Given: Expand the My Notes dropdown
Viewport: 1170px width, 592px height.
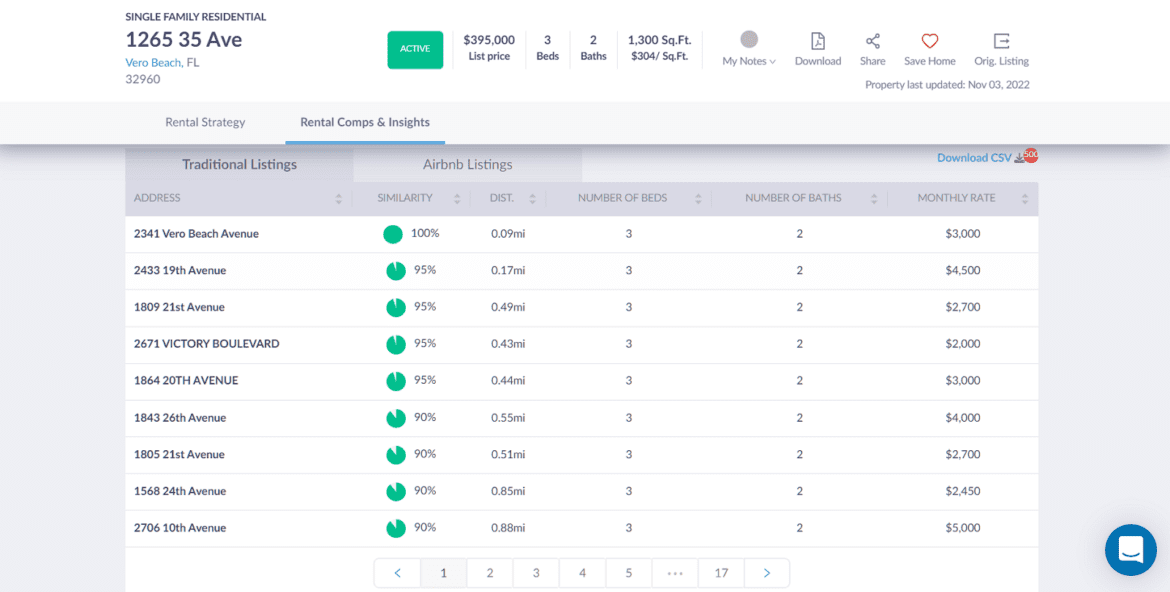Looking at the screenshot, I should [747, 61].
